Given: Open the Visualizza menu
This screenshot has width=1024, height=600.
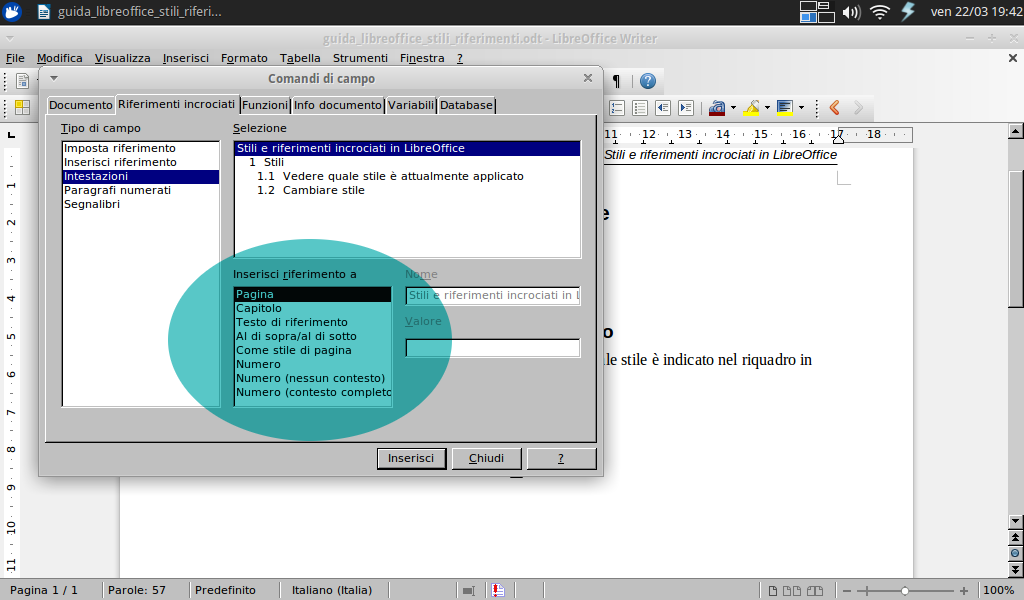Looking at the screenshot, I should tap(122, 58).
